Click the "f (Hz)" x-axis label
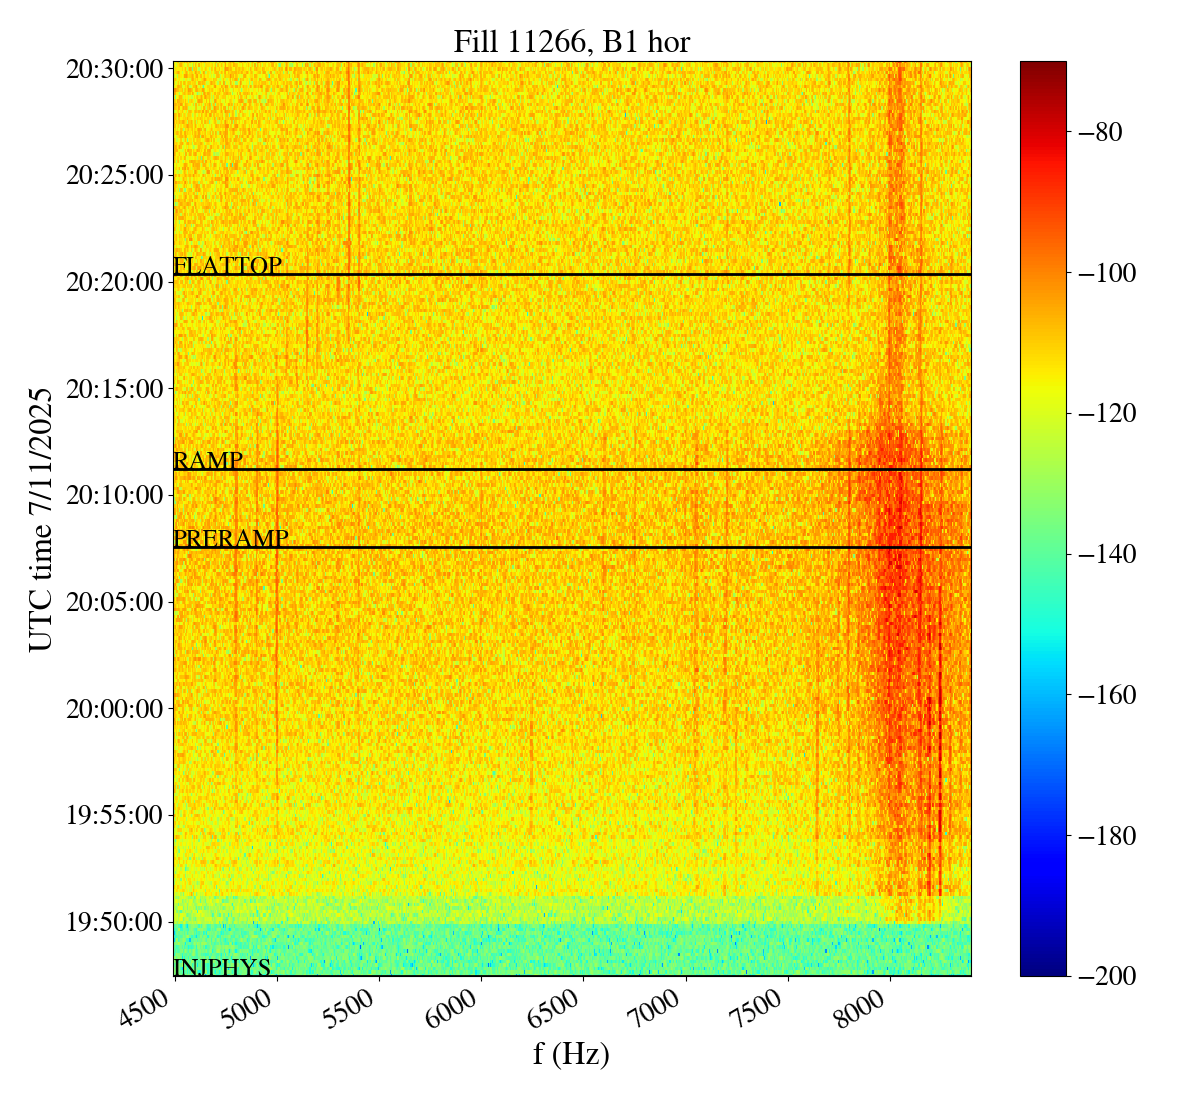The width and height of the screenshot is (1200, 1100). 571,1053
